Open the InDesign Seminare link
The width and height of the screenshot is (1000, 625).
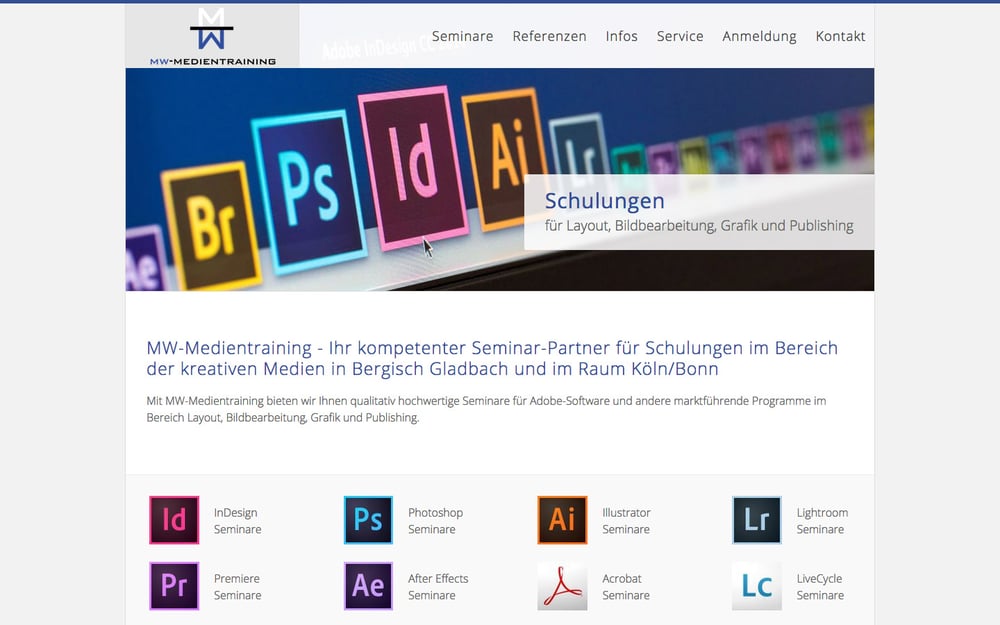tap(237, 520)
